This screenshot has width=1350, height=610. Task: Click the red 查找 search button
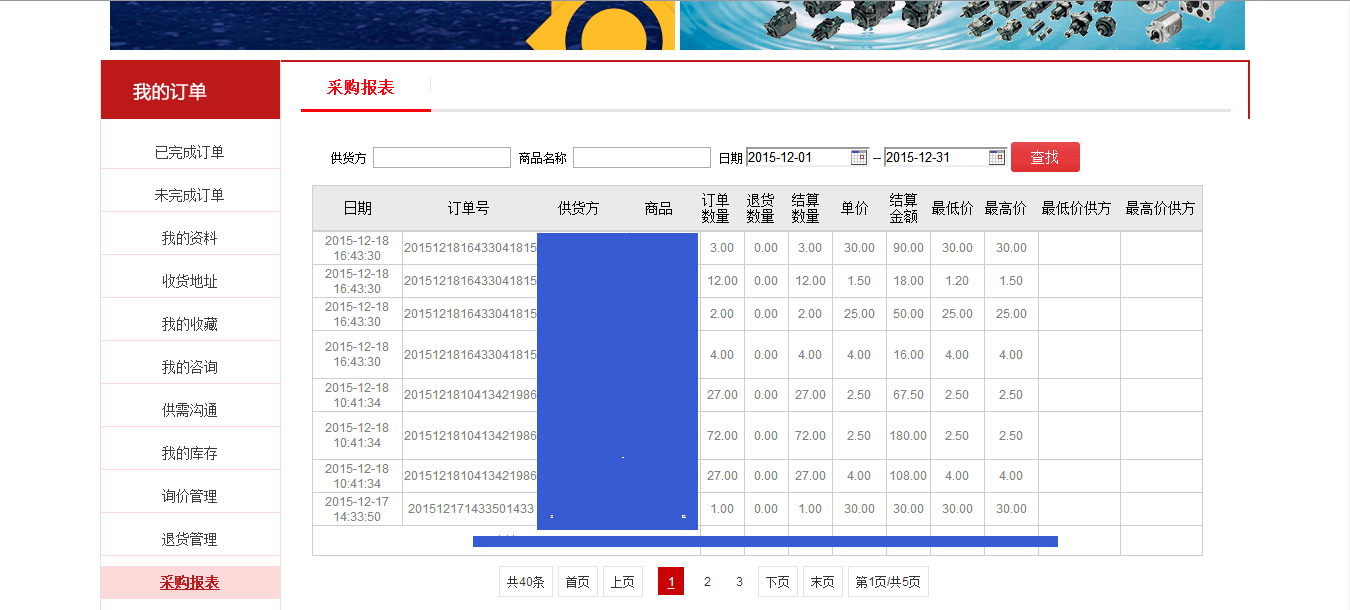coord(1045,157)
